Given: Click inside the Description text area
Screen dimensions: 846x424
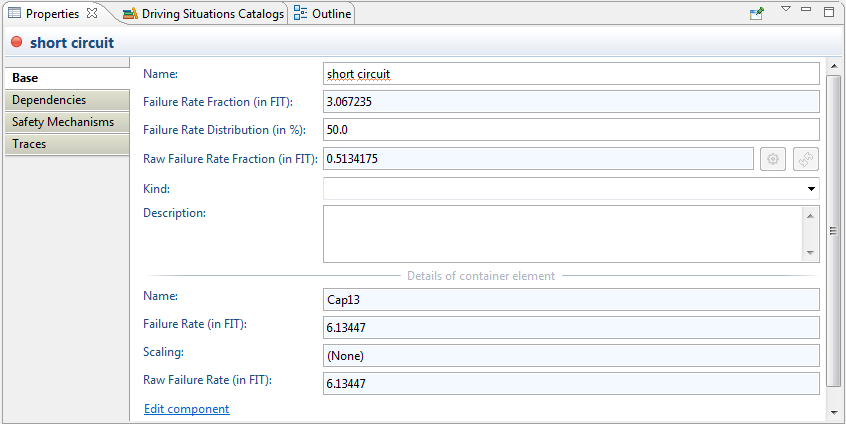Looking at the screenshot, I should tap(561, 234).
